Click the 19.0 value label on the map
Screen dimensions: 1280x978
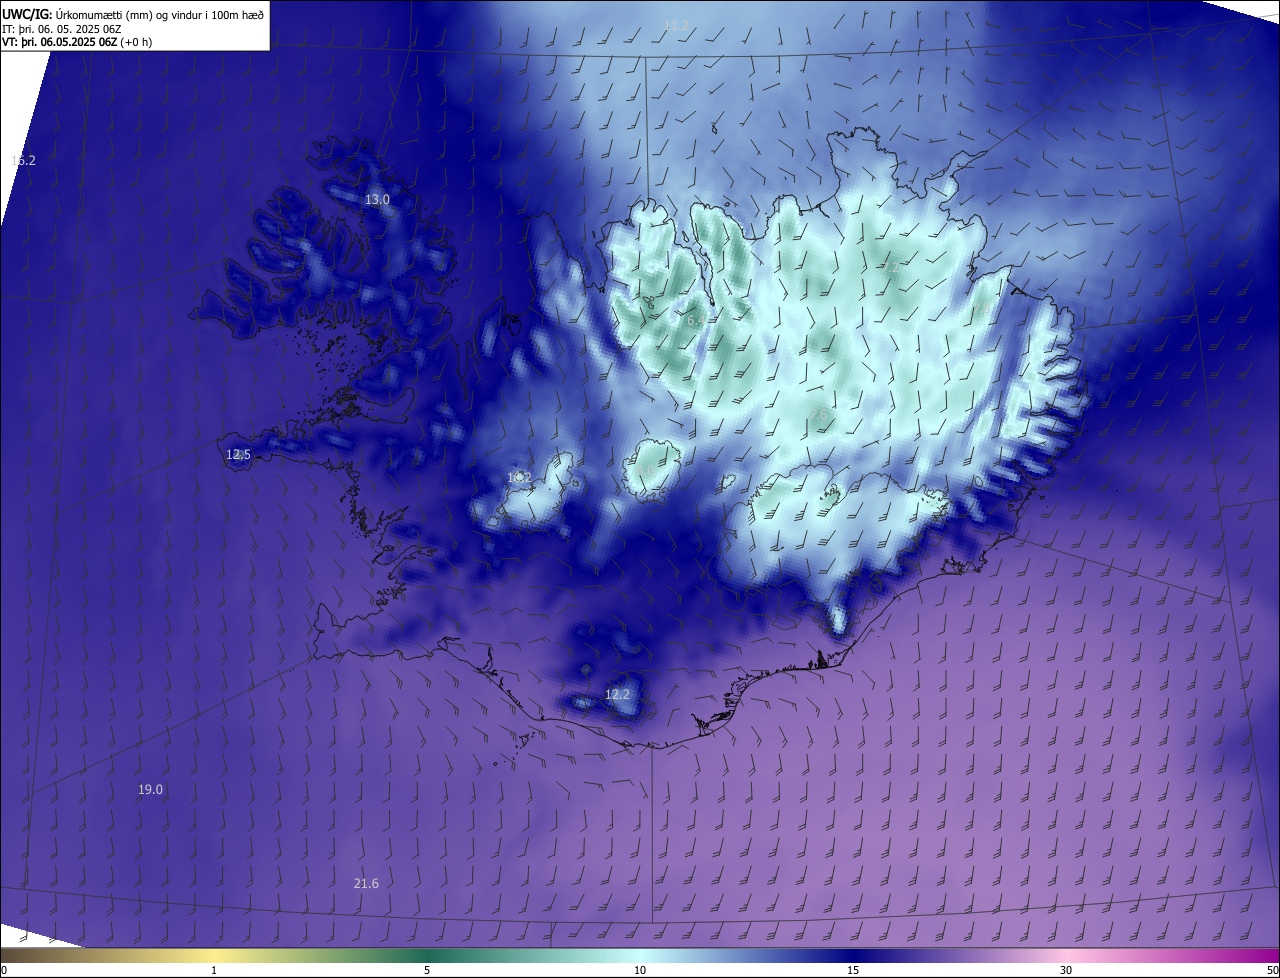[x=150, y=789]
